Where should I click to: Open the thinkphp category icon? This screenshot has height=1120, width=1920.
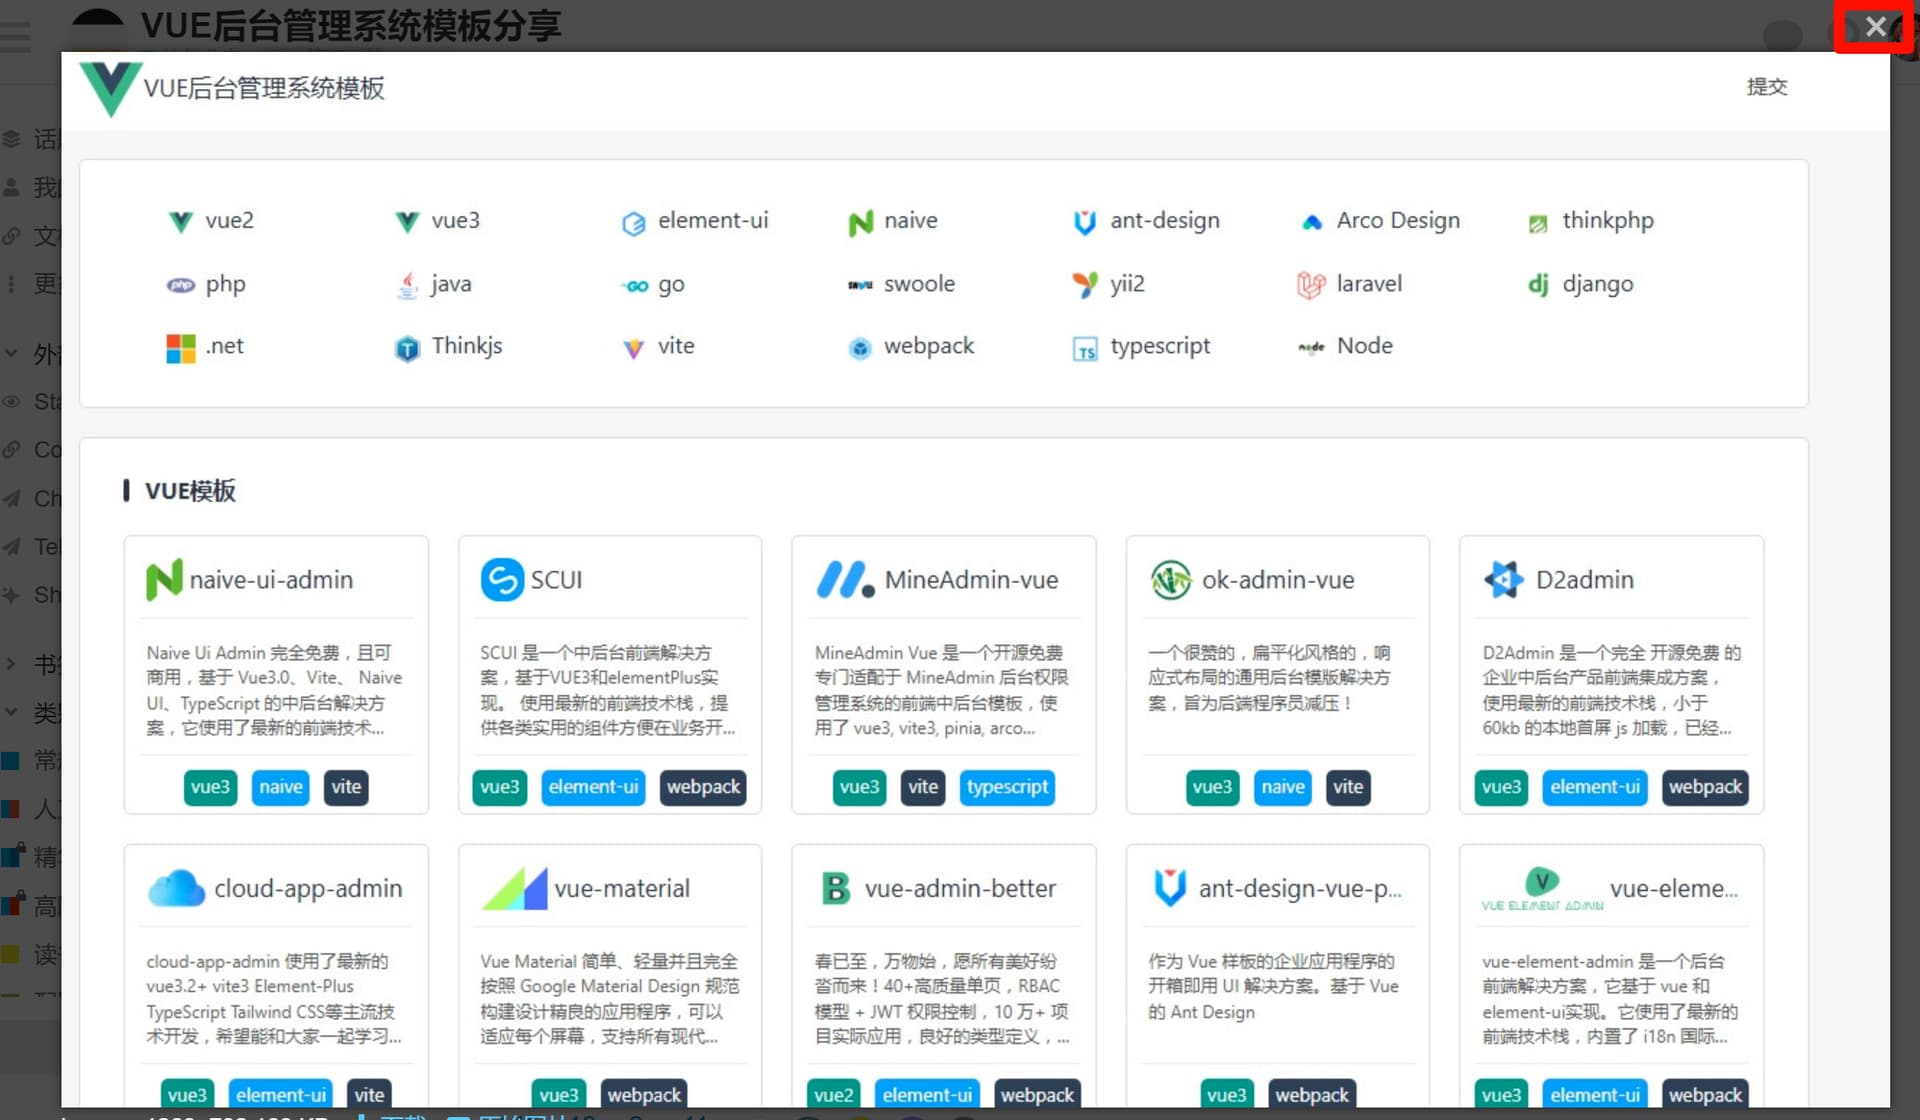click(x=1538, y=222)
